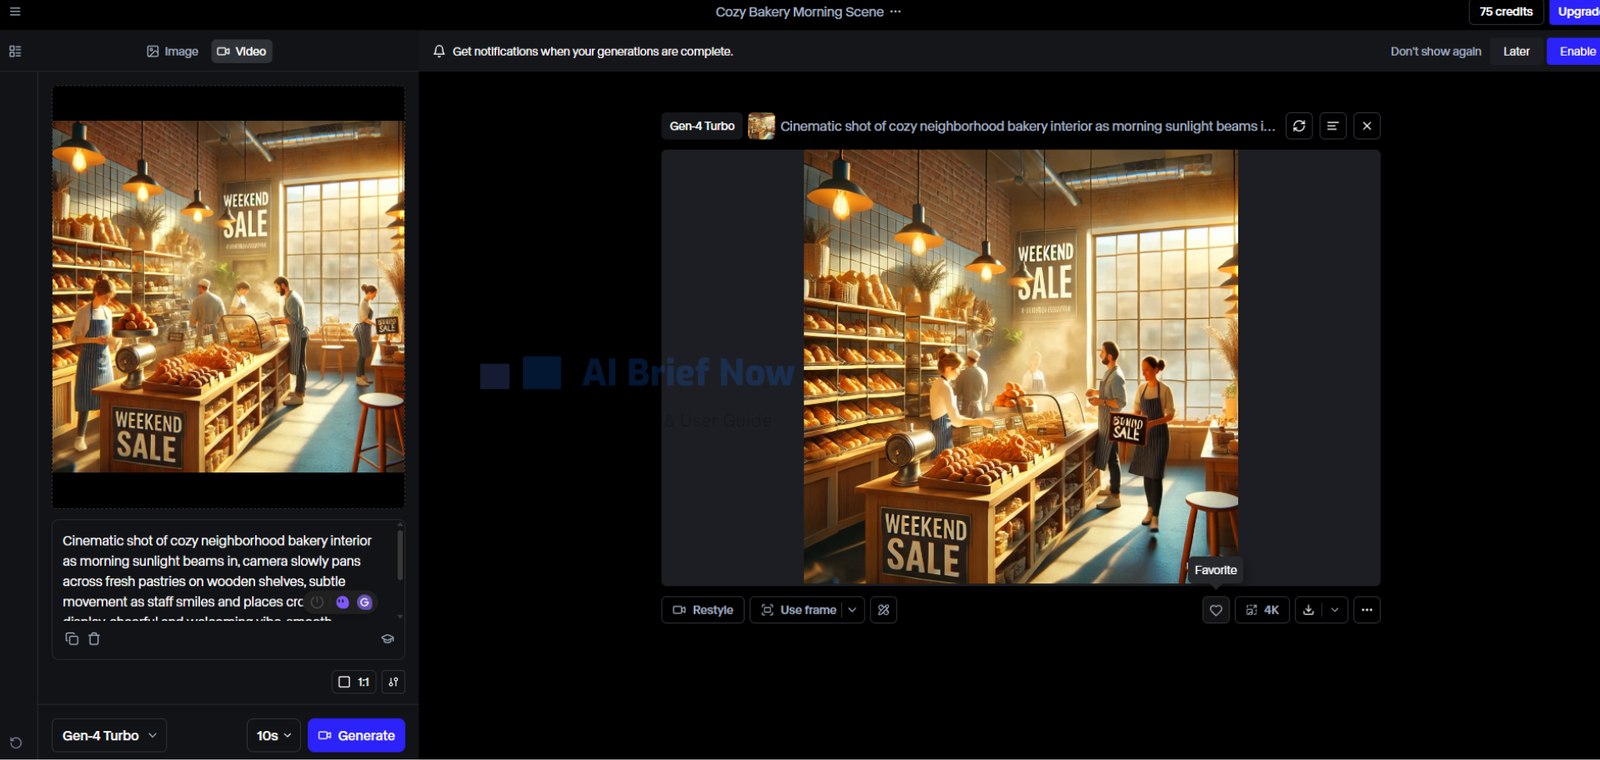Click the Later button
Viewport: 1600px width, 760px height.
point(1516,51)
